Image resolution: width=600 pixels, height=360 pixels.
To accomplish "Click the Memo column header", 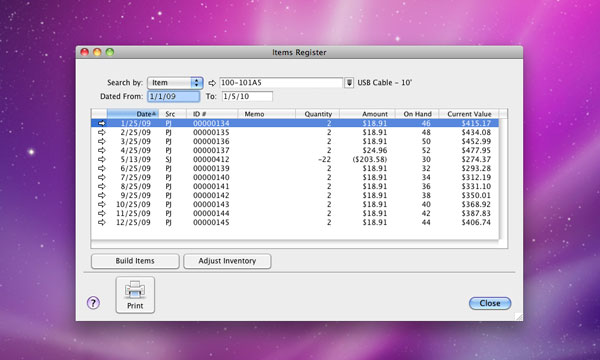I will tap(266, 114).
